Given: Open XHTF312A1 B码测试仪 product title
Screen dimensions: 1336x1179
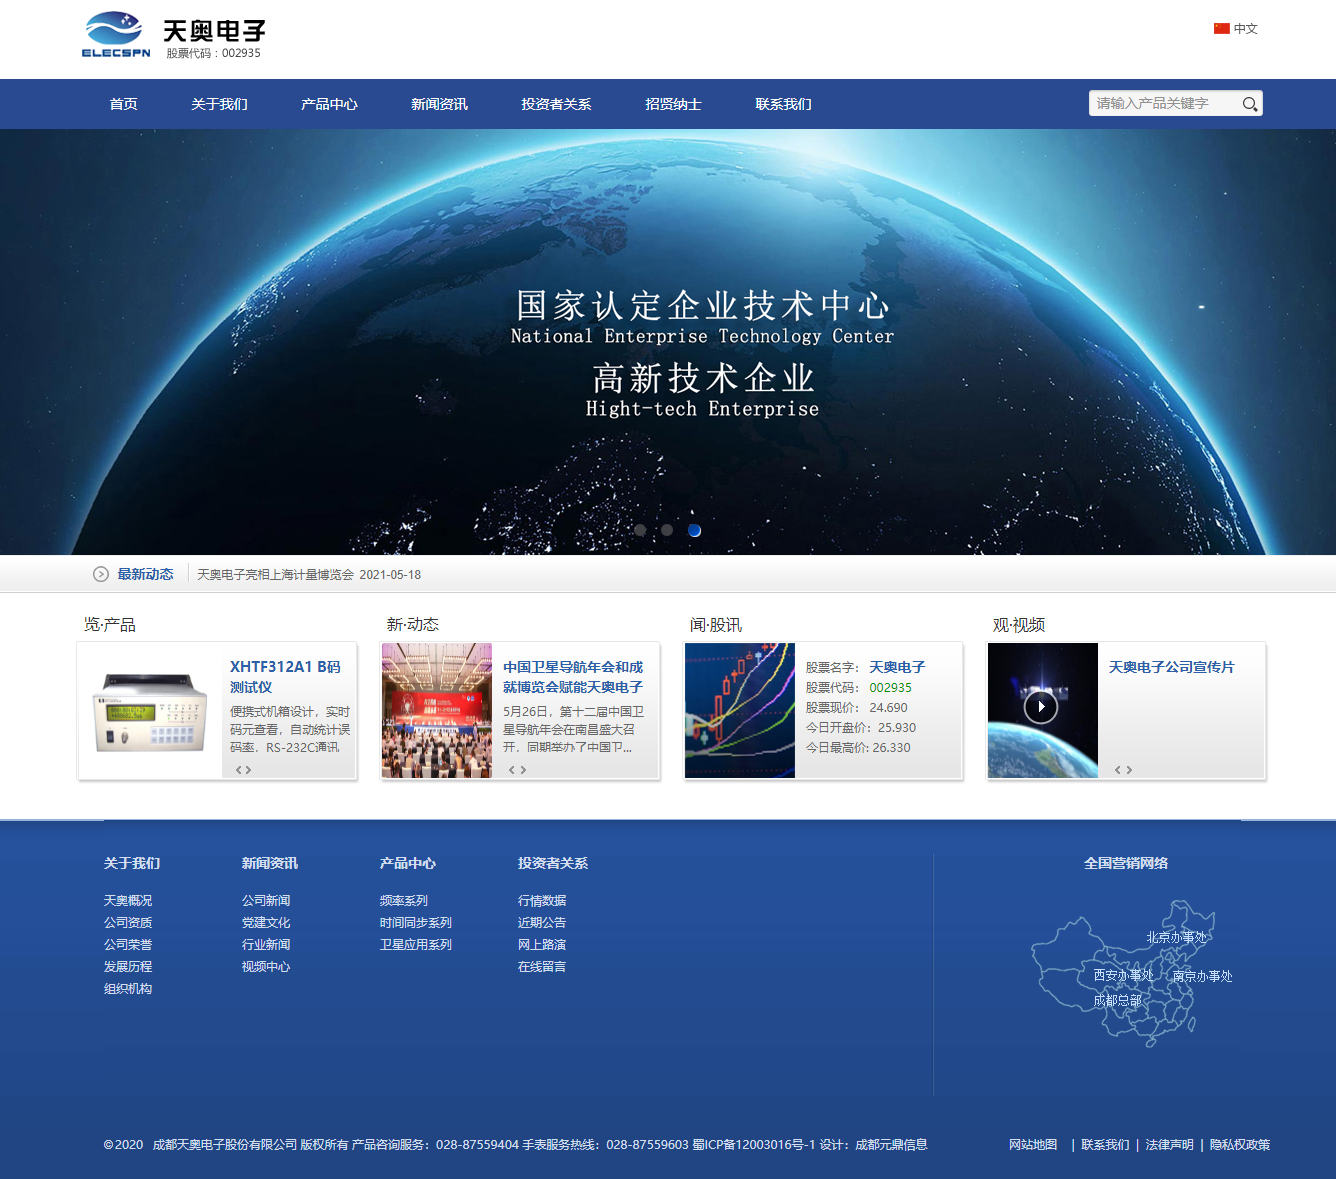Looking at the screenshot, I should [x=286, y=677].
